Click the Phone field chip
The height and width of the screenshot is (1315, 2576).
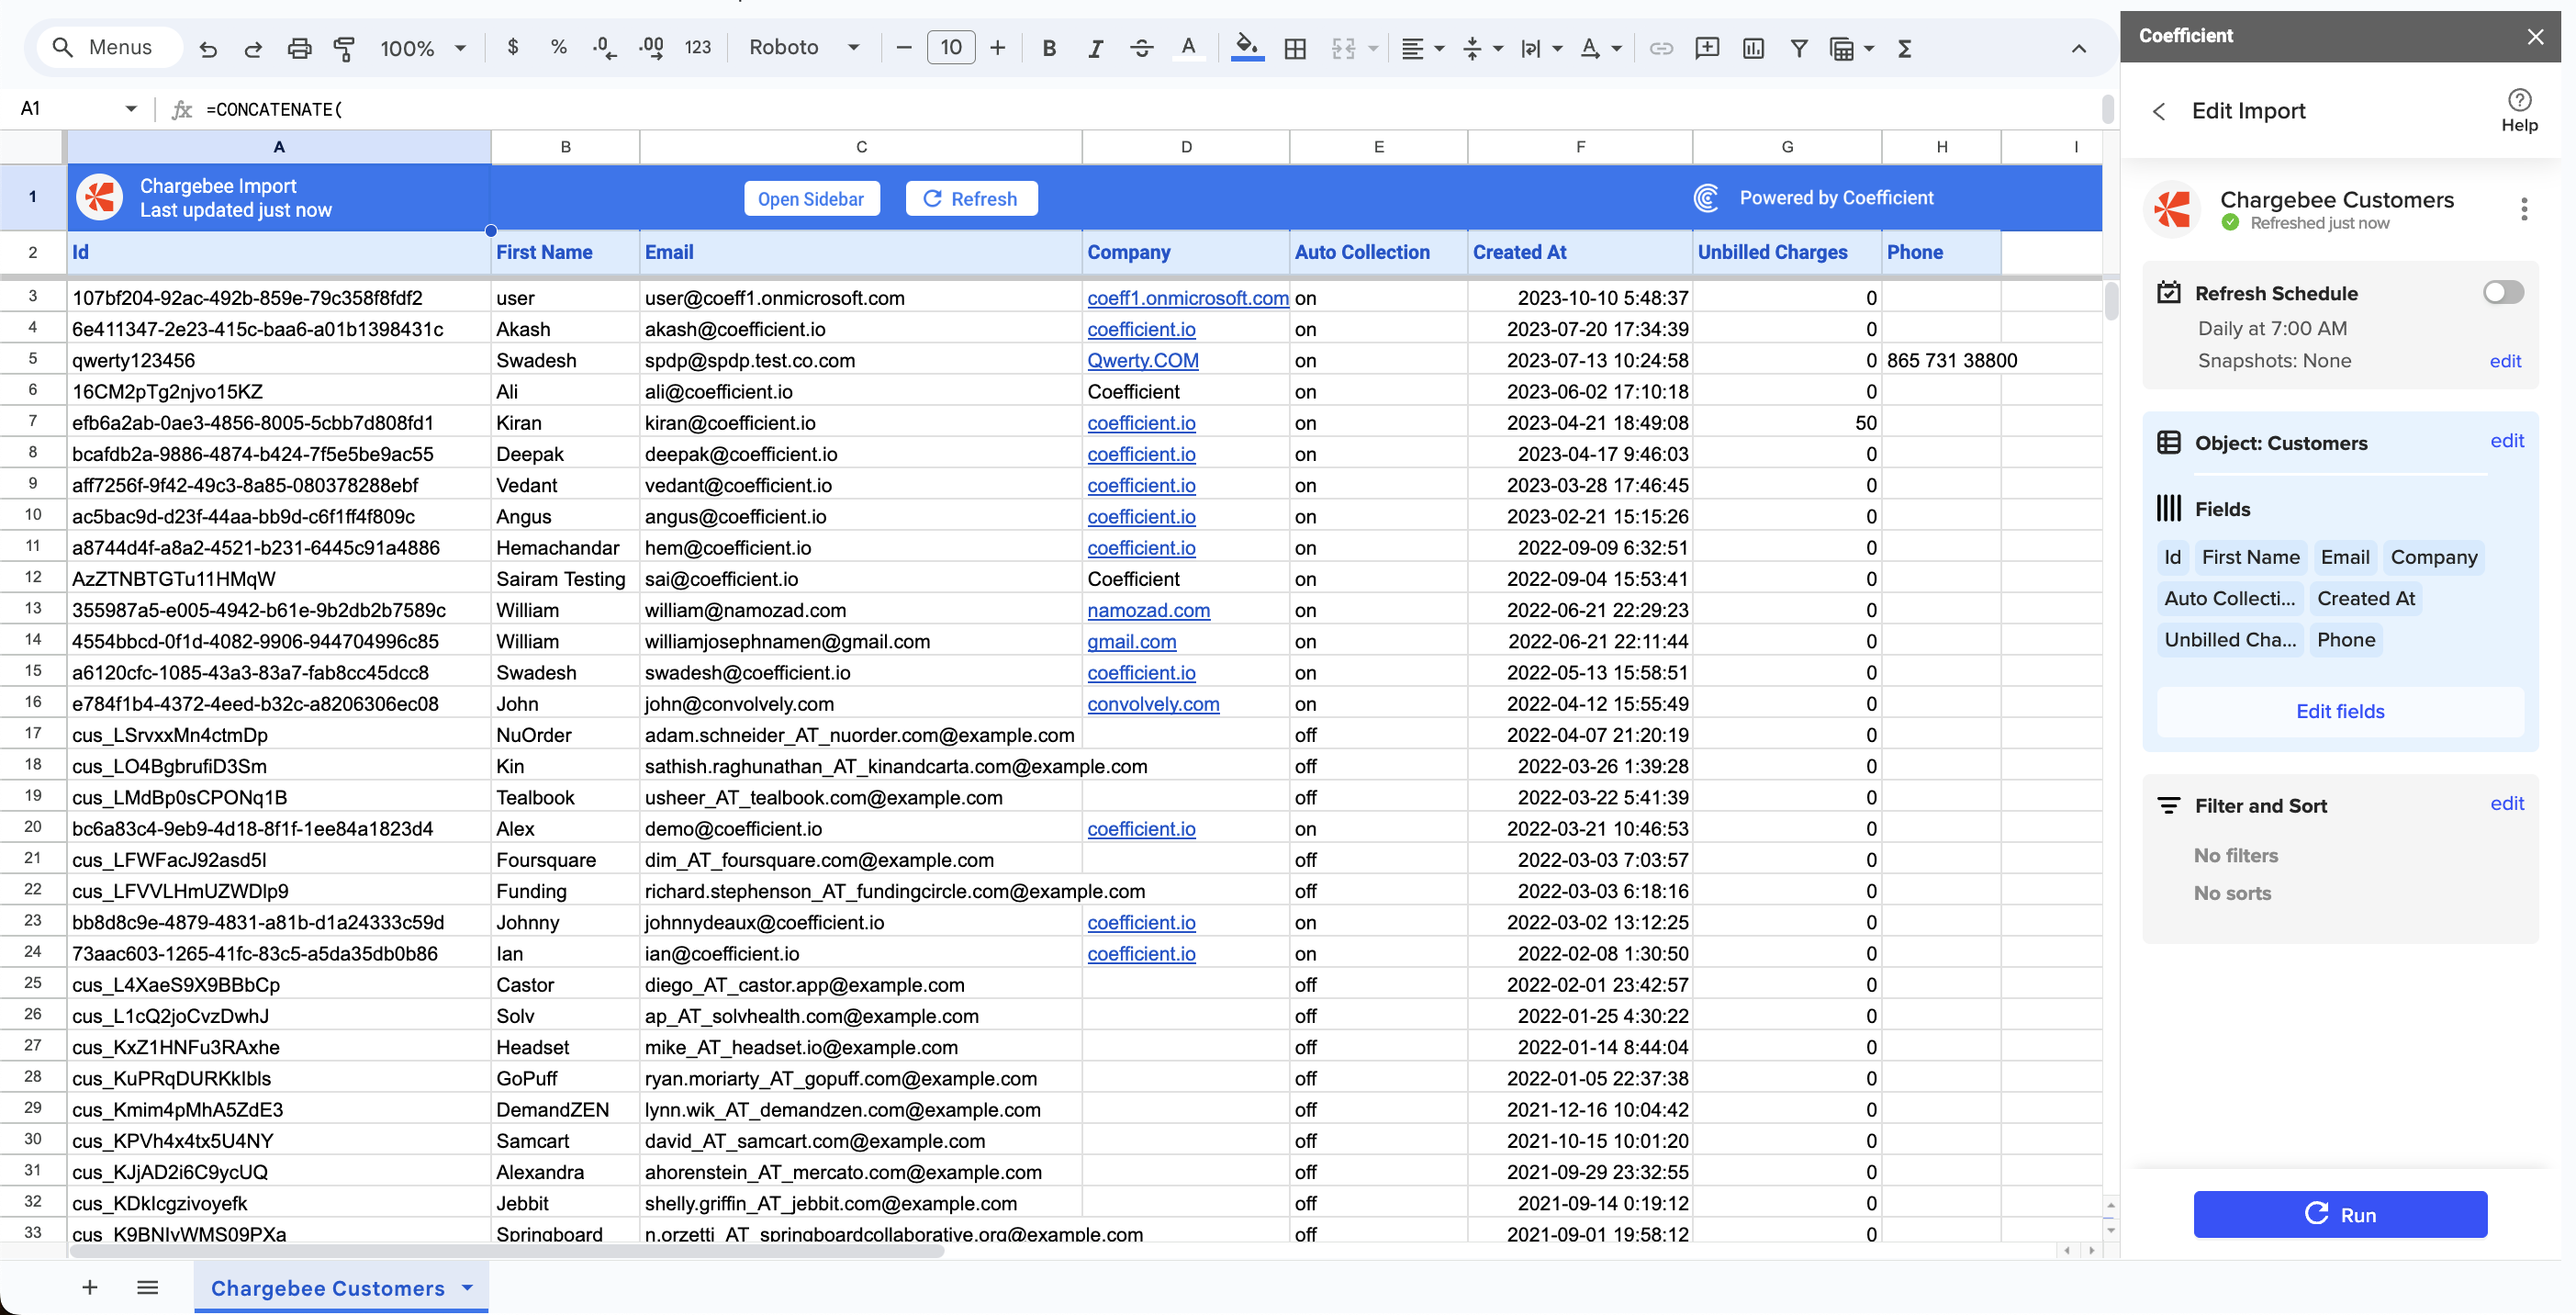[2345, 639]
